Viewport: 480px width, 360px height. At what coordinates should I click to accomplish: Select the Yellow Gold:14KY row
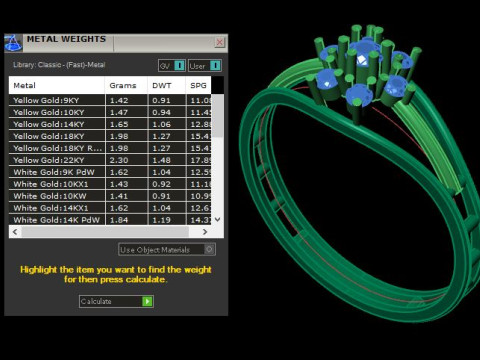(x=110, y=124)
